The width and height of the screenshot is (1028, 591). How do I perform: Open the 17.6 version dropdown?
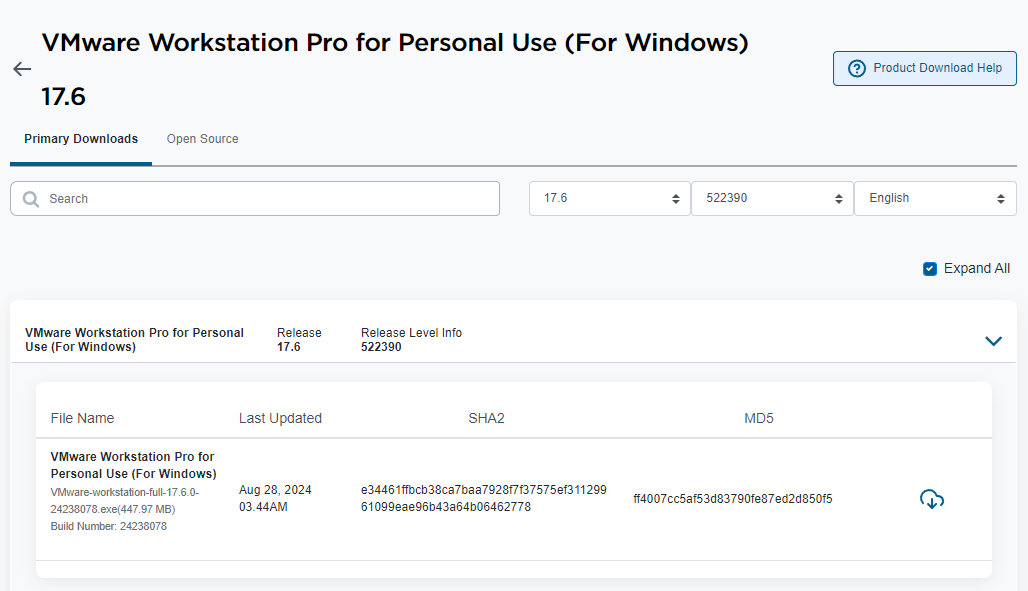pos(610,198)
